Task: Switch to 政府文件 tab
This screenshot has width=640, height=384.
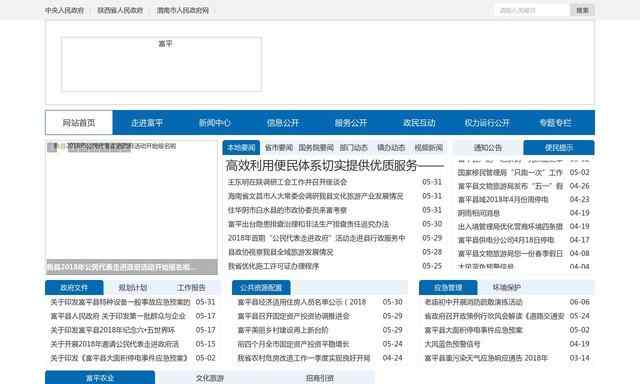Action: click(74, 288)
